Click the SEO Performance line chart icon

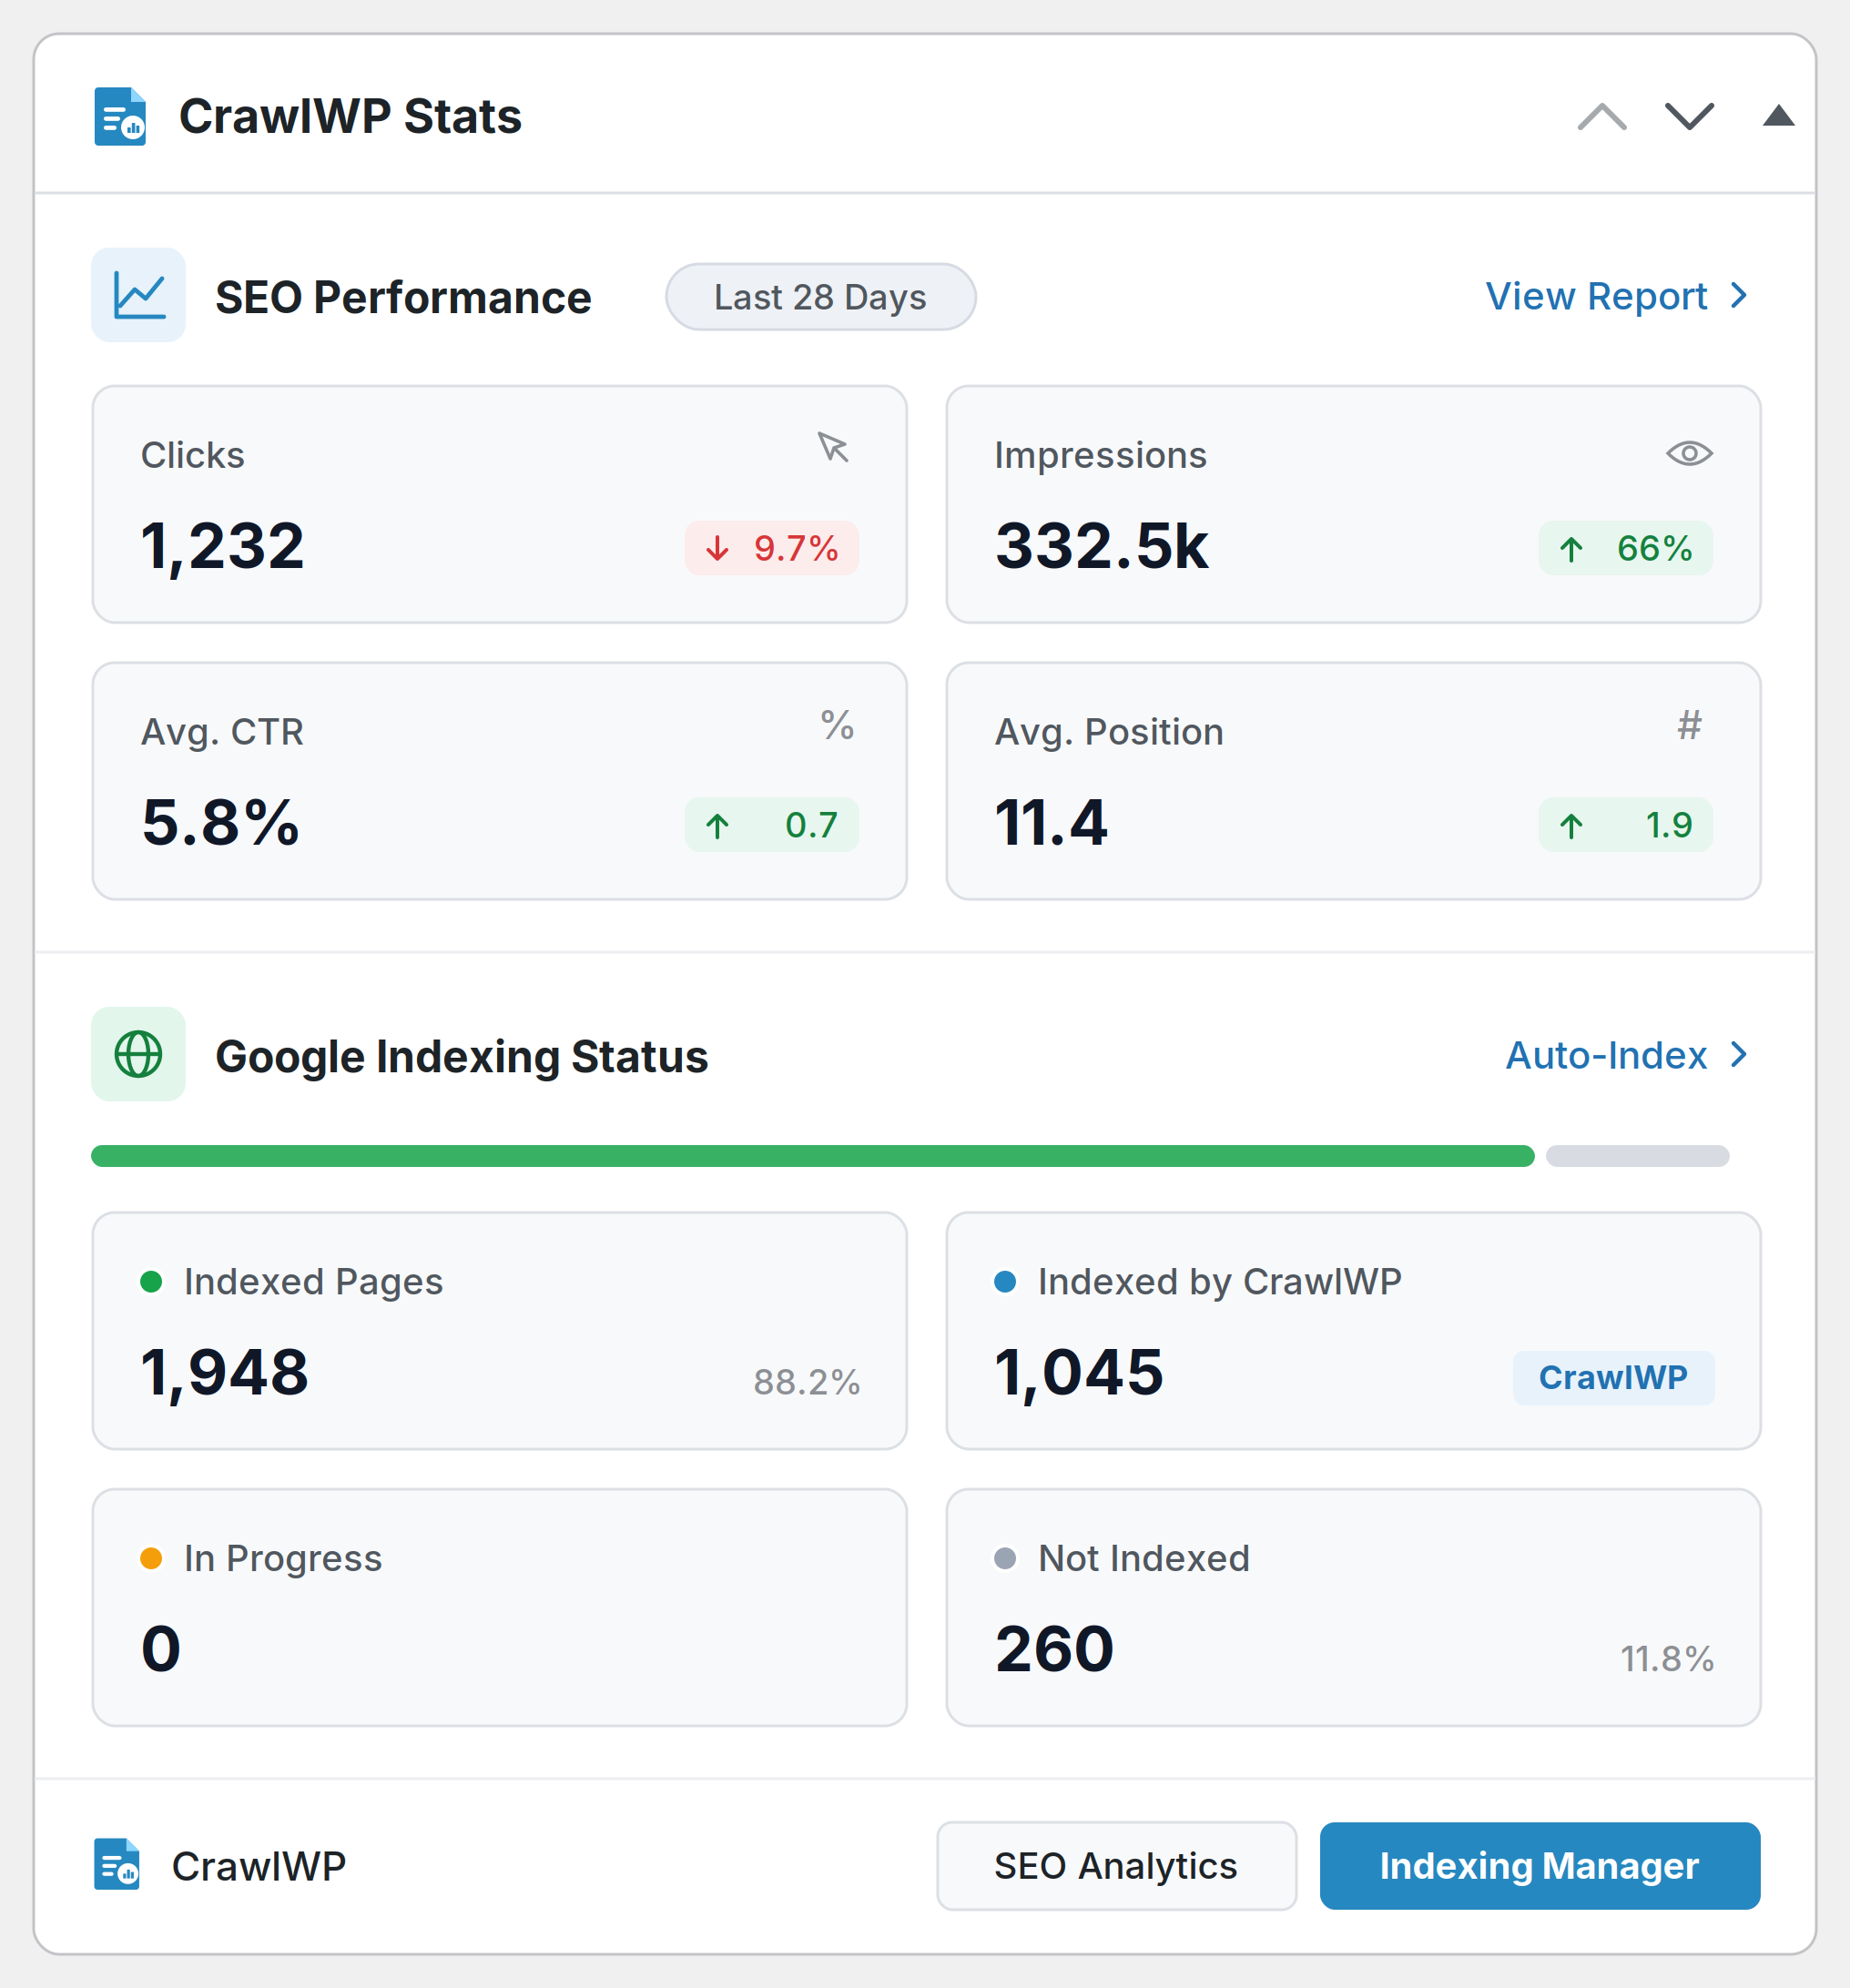click(139, 295)
